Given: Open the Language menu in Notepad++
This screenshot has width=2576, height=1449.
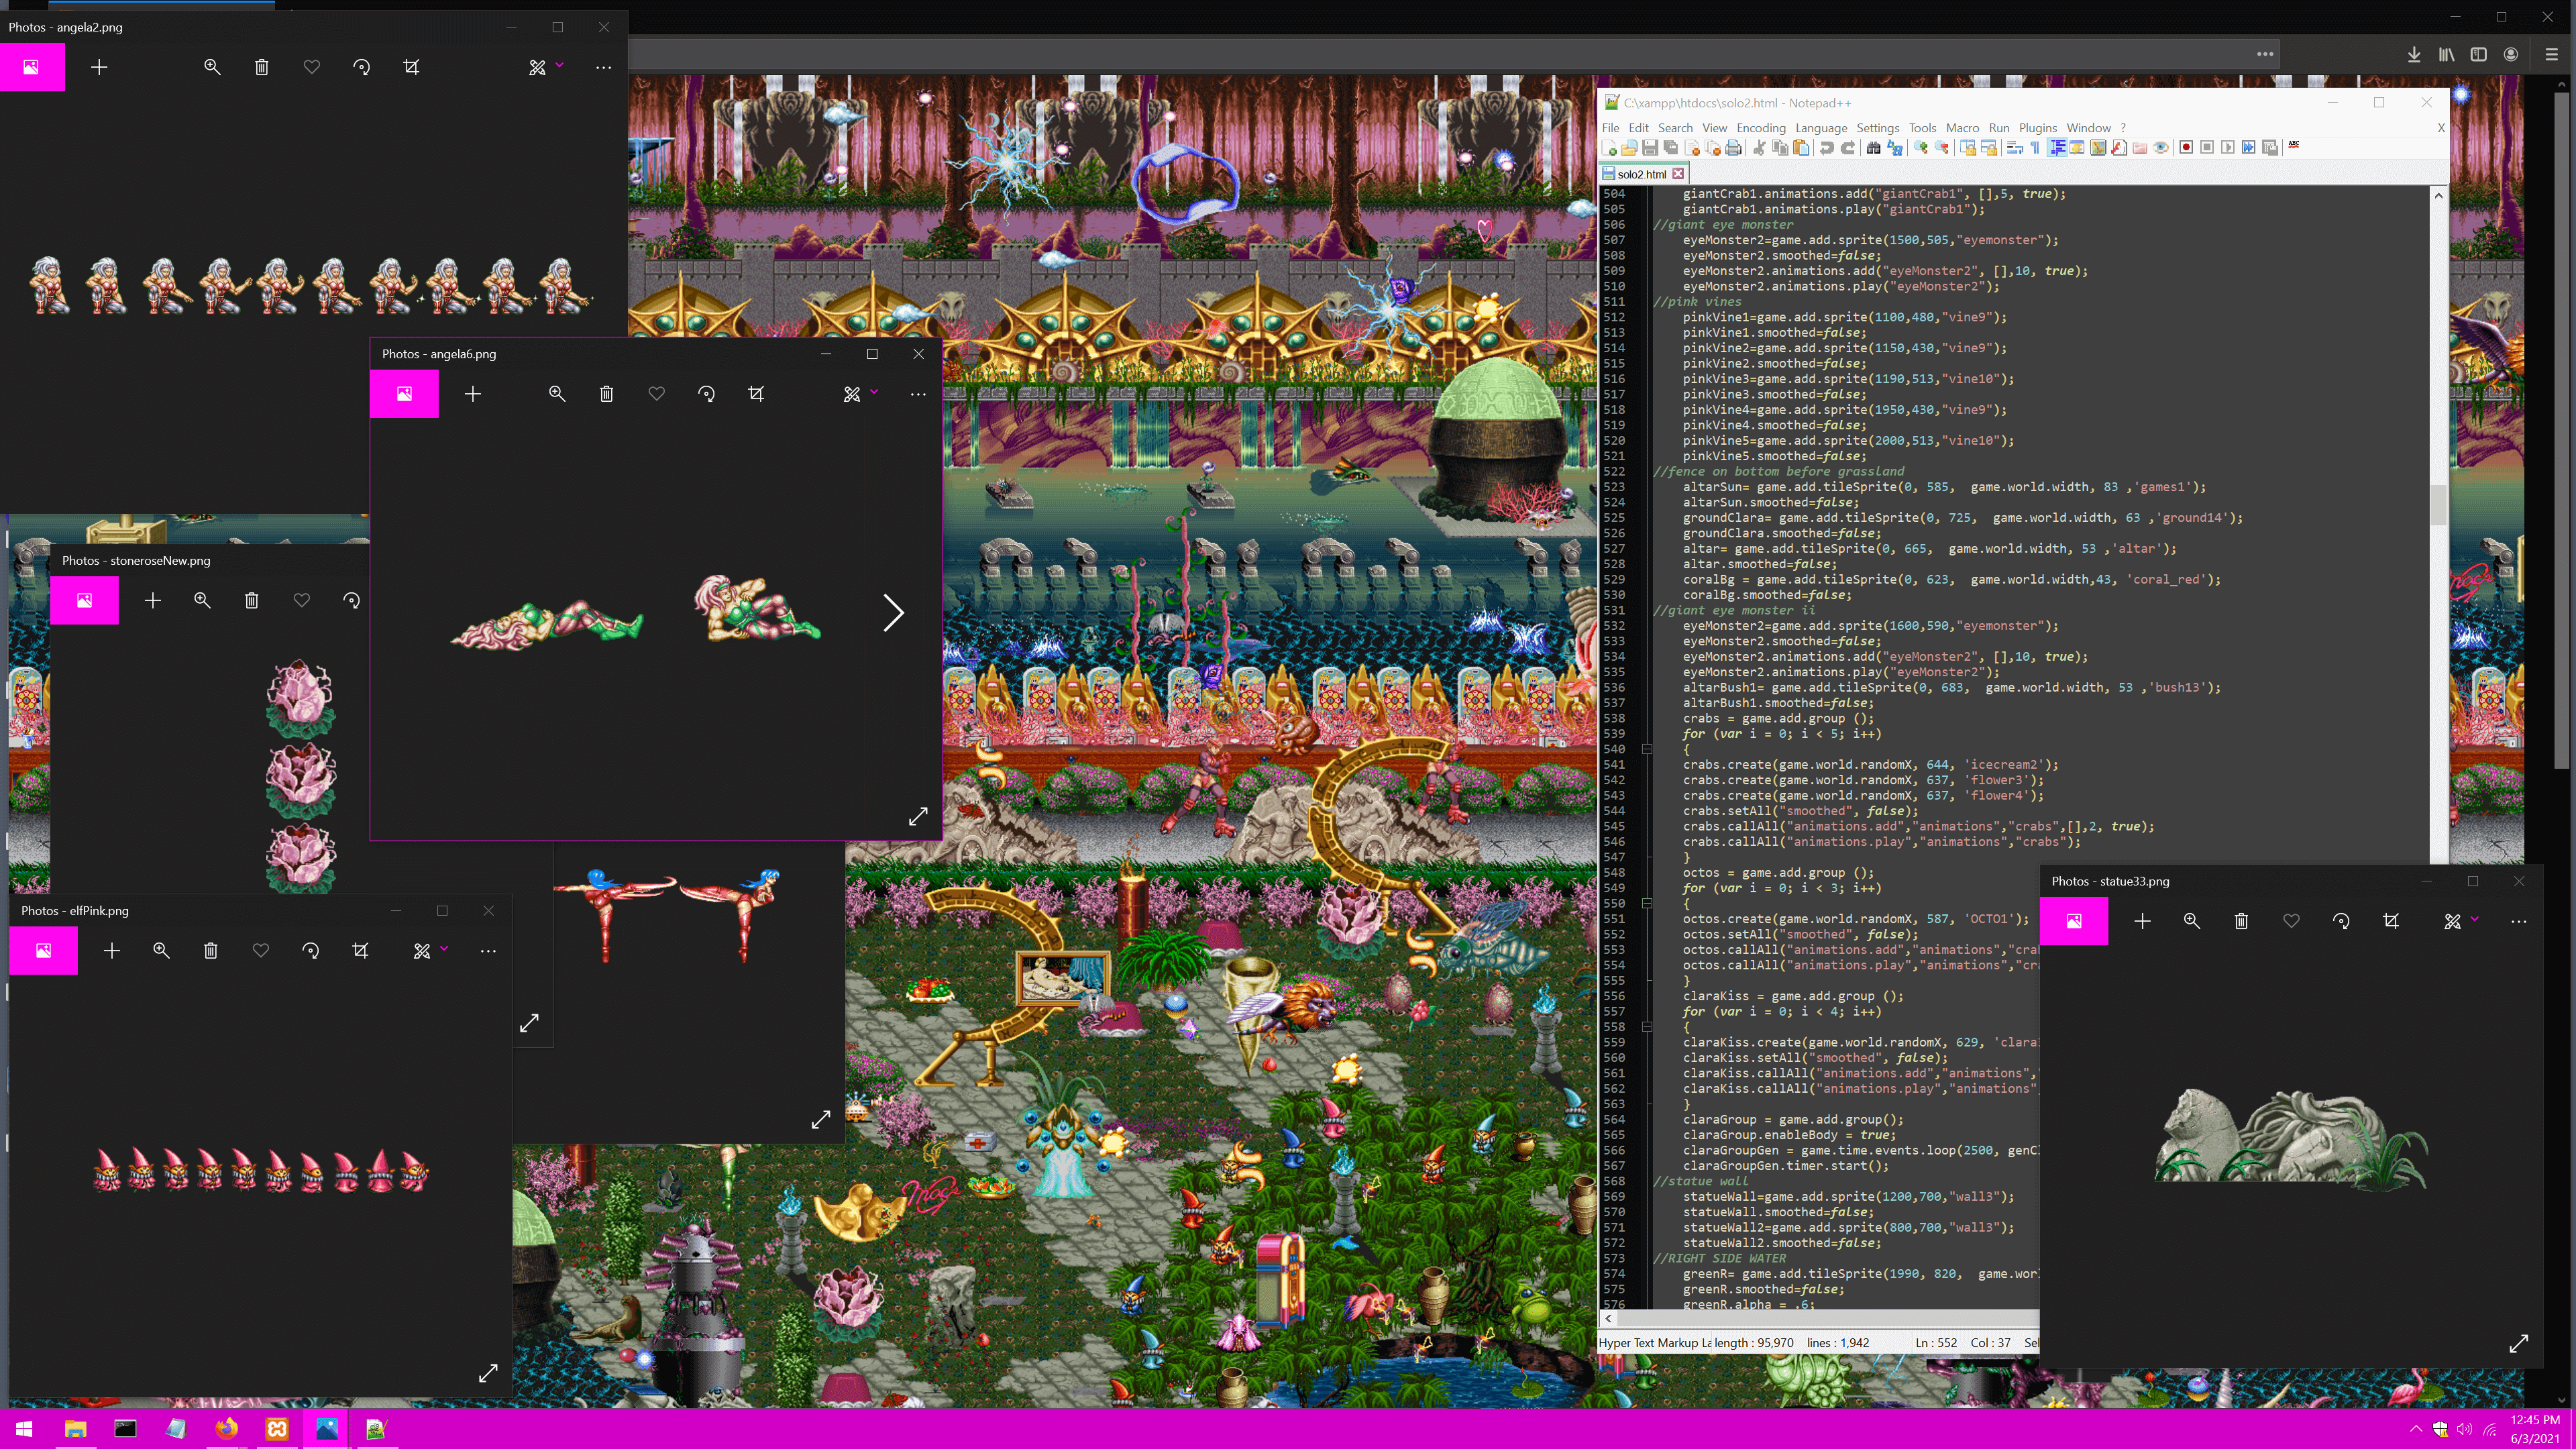Looking at the screenshot, I should point(1821,128).
